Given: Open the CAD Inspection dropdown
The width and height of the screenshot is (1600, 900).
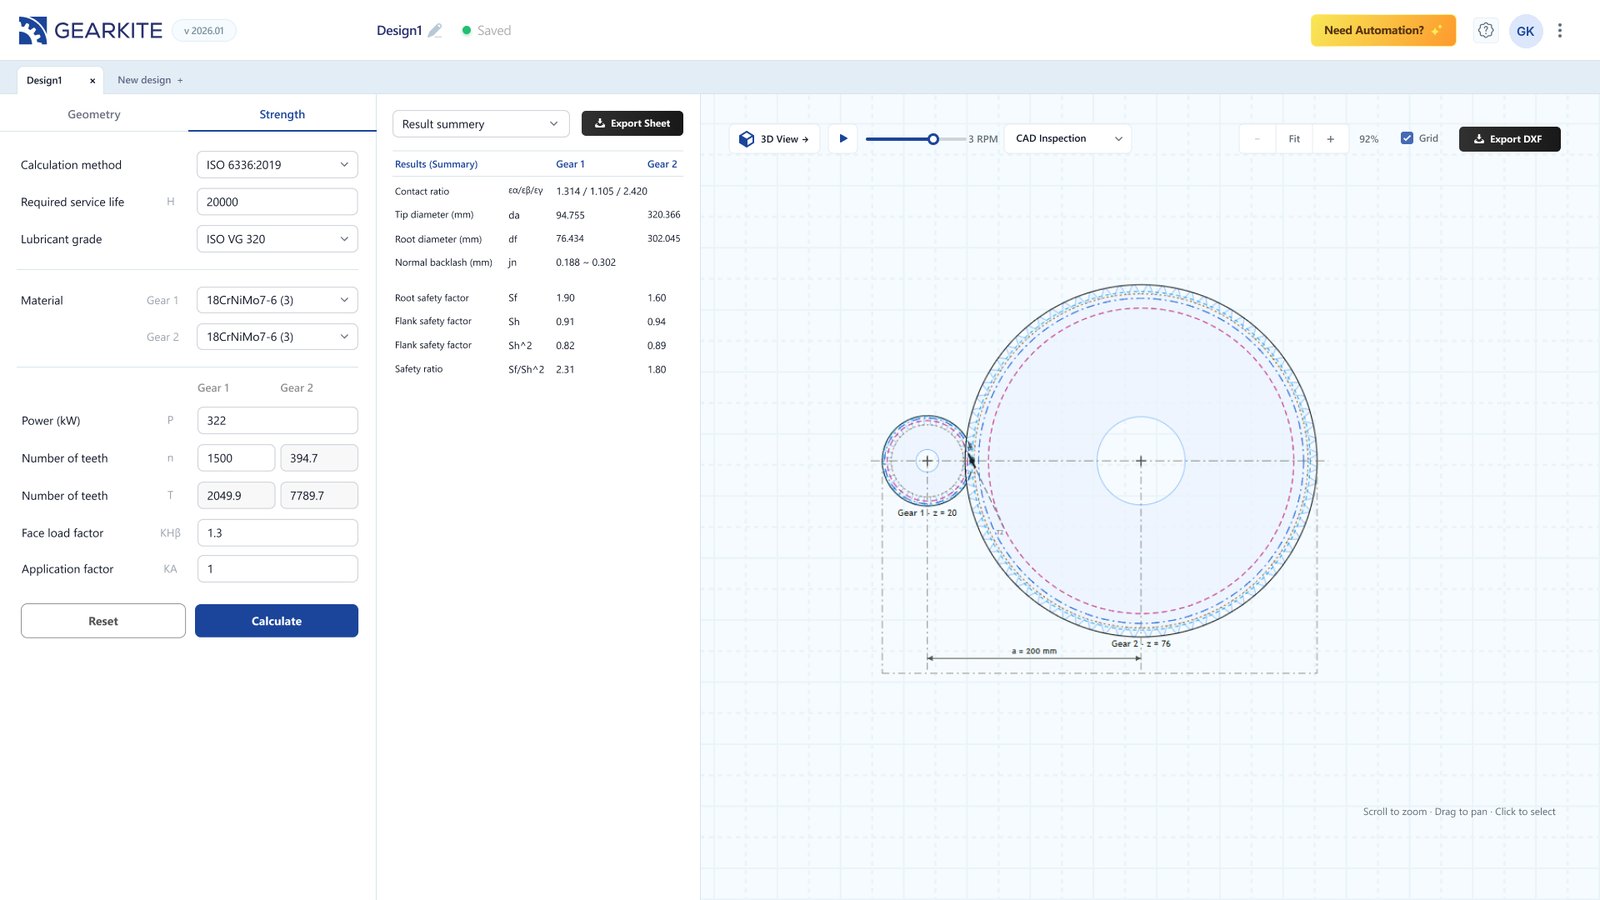Looking at the screenshot, I should pos(1068,139).
